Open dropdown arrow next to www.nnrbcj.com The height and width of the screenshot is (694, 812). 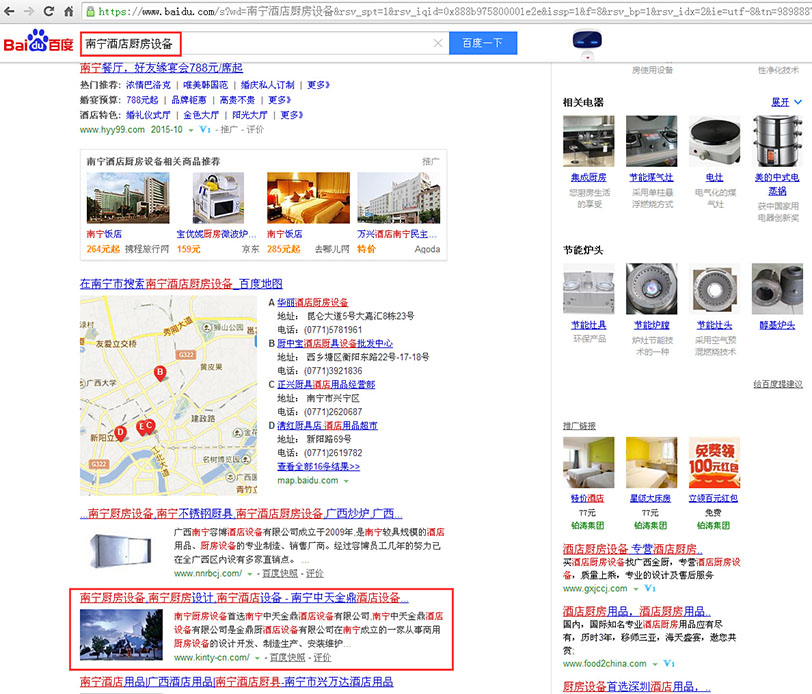250,574
